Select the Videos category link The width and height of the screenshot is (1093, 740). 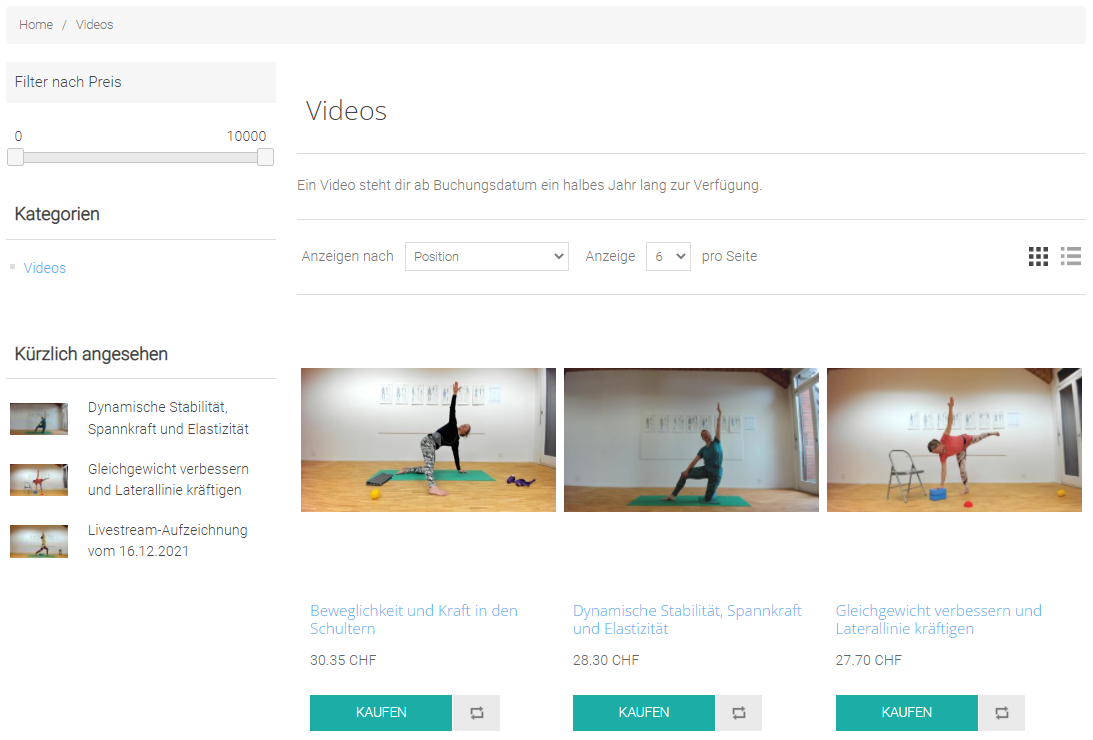point(45,268)
